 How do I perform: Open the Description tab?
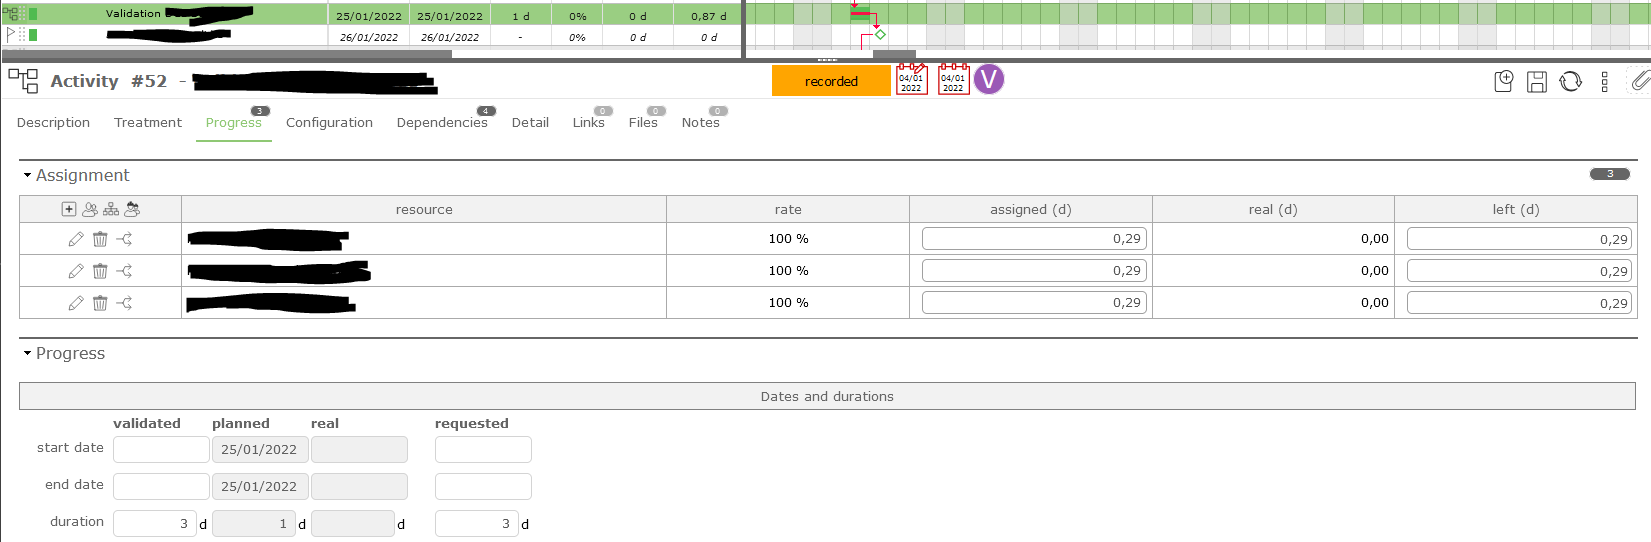(53, 122)
